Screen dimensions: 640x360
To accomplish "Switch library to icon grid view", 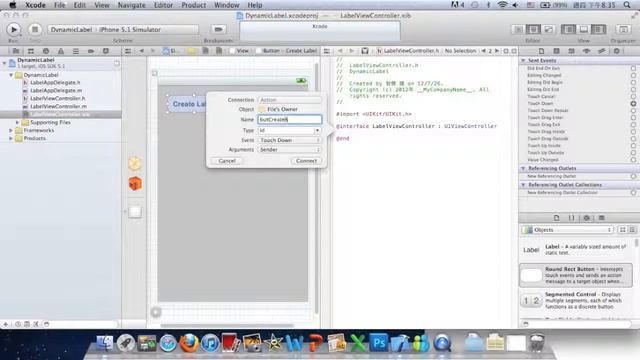I will point(623,230).
